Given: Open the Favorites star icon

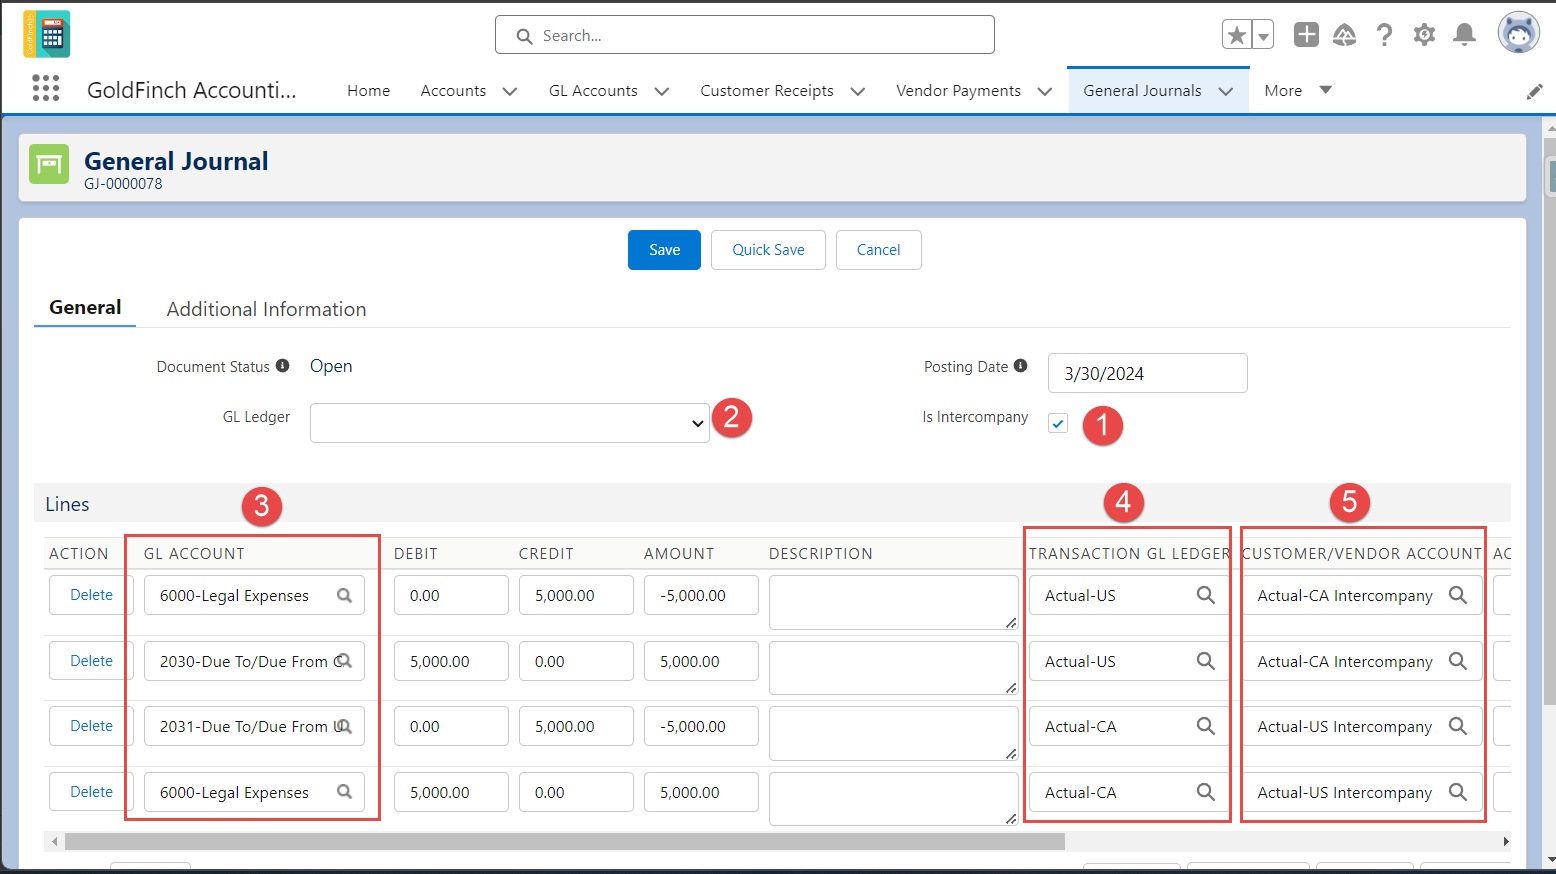Looking at the screenshot, I should [x=1237, y=35].
